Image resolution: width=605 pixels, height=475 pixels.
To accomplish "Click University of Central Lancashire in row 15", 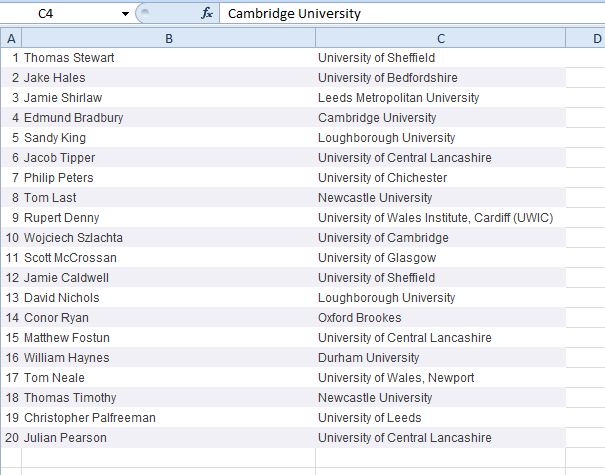I will [x=441, y=338].
